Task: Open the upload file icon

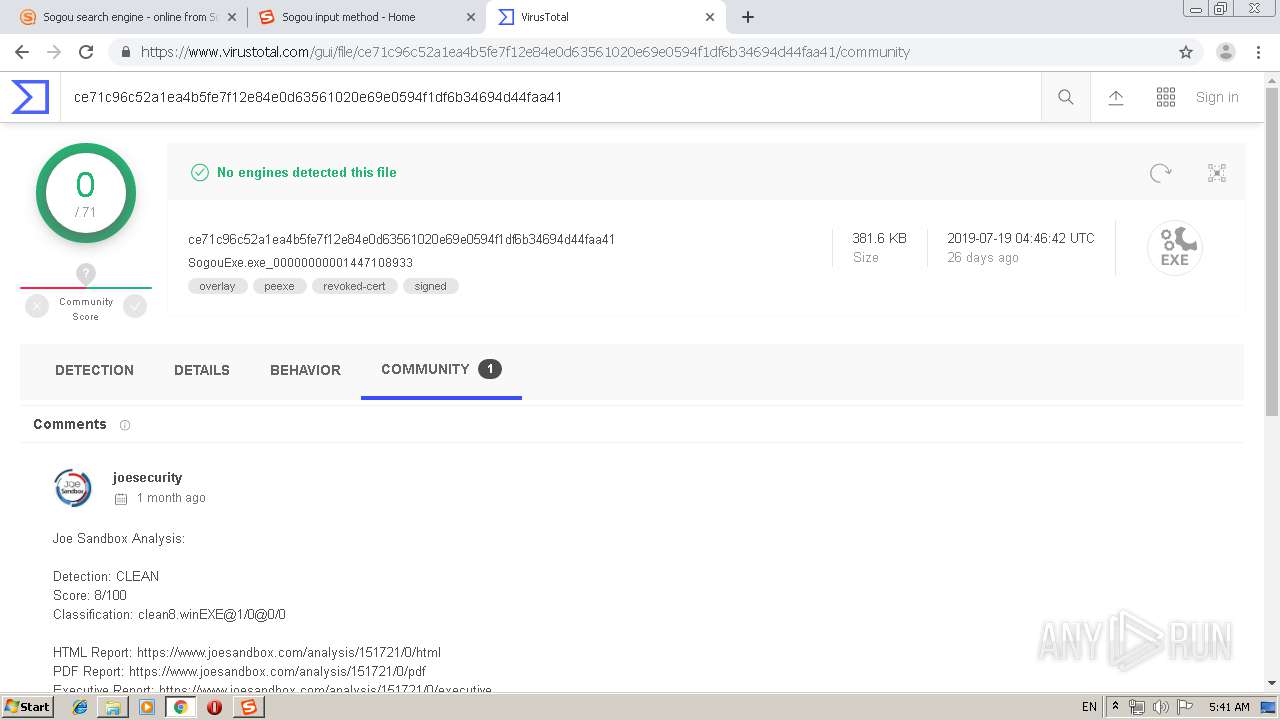Action: coord(1116,97)
